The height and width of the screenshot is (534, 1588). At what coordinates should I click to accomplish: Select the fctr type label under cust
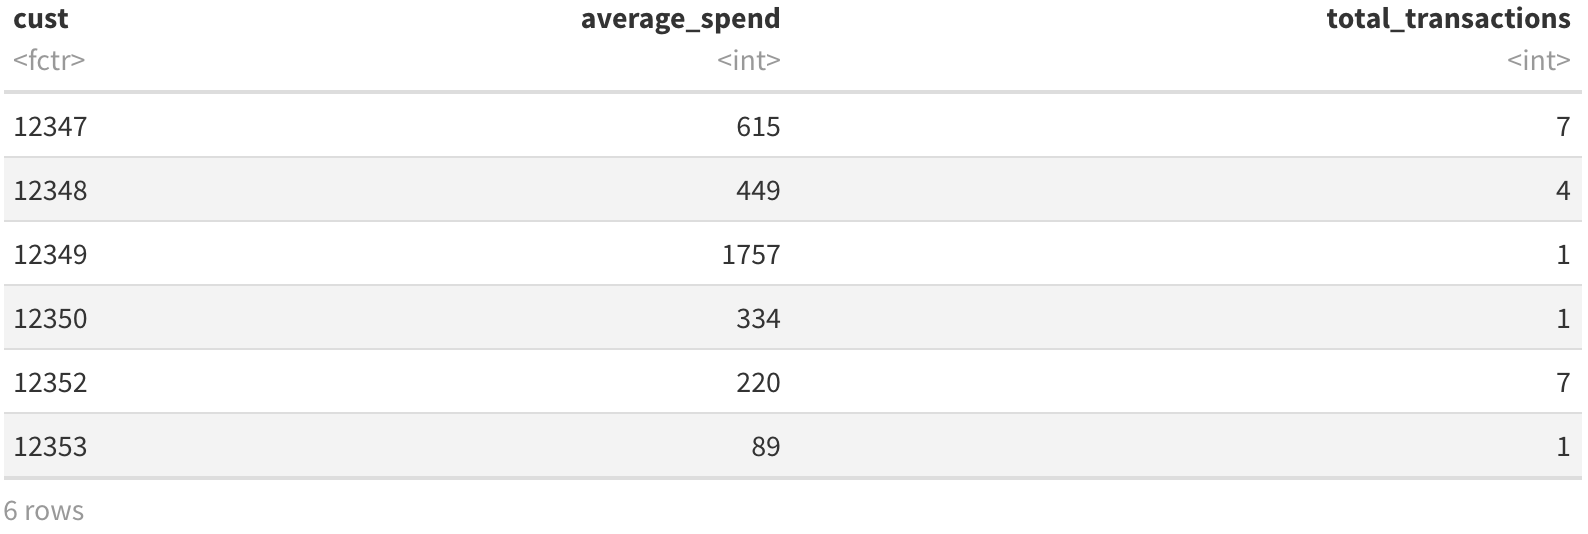[x=49, y=61]
